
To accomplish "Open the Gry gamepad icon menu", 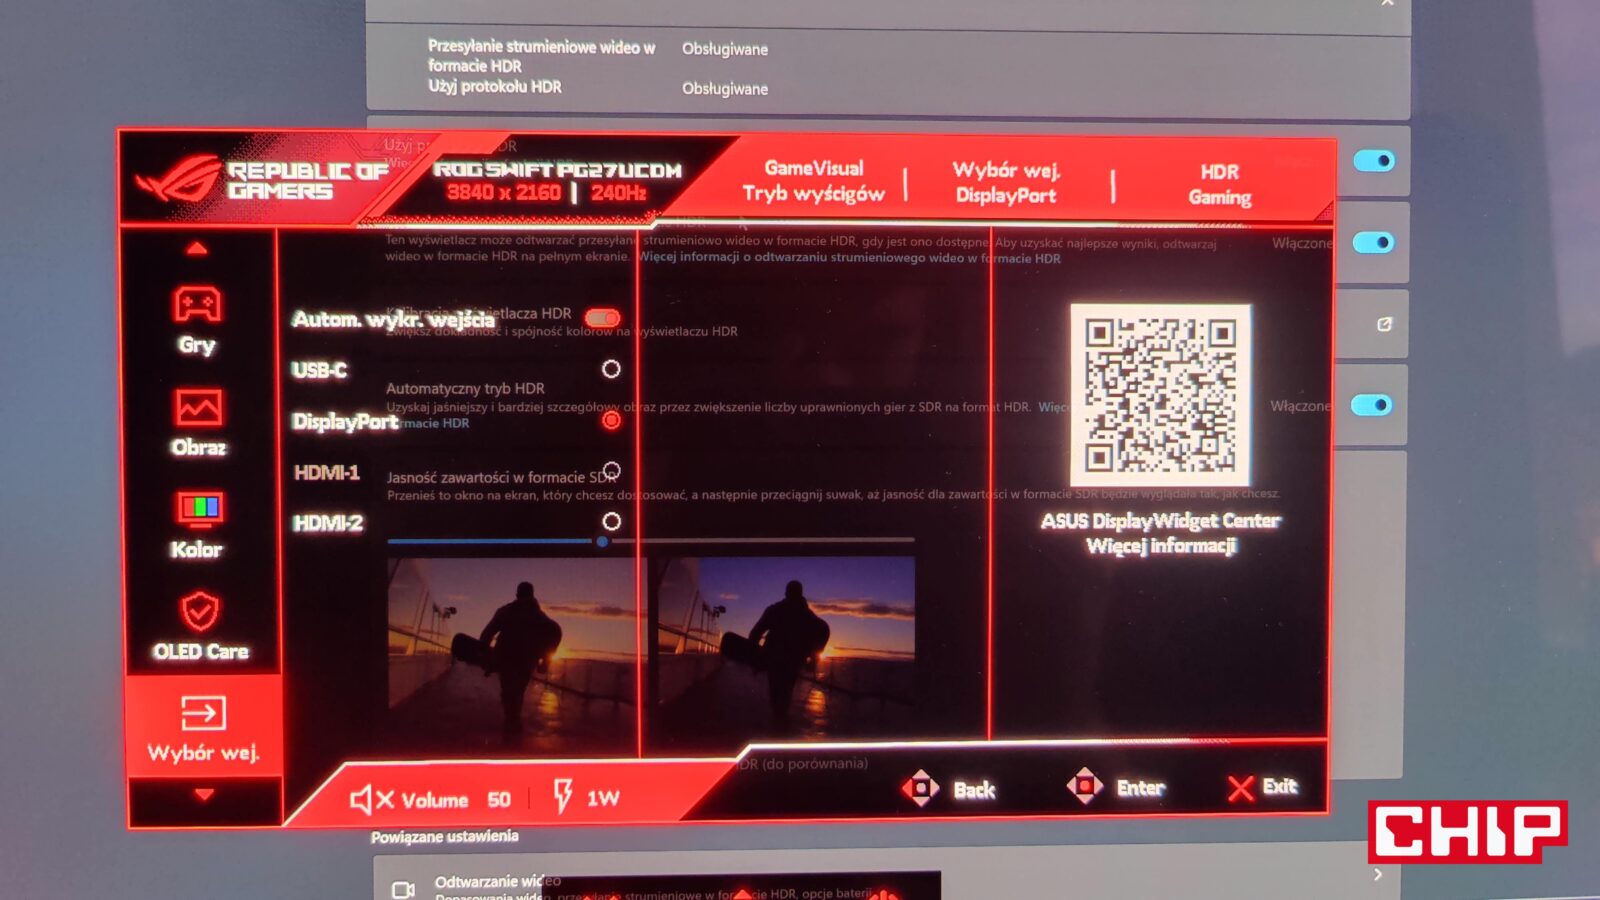I will [197, 305].
